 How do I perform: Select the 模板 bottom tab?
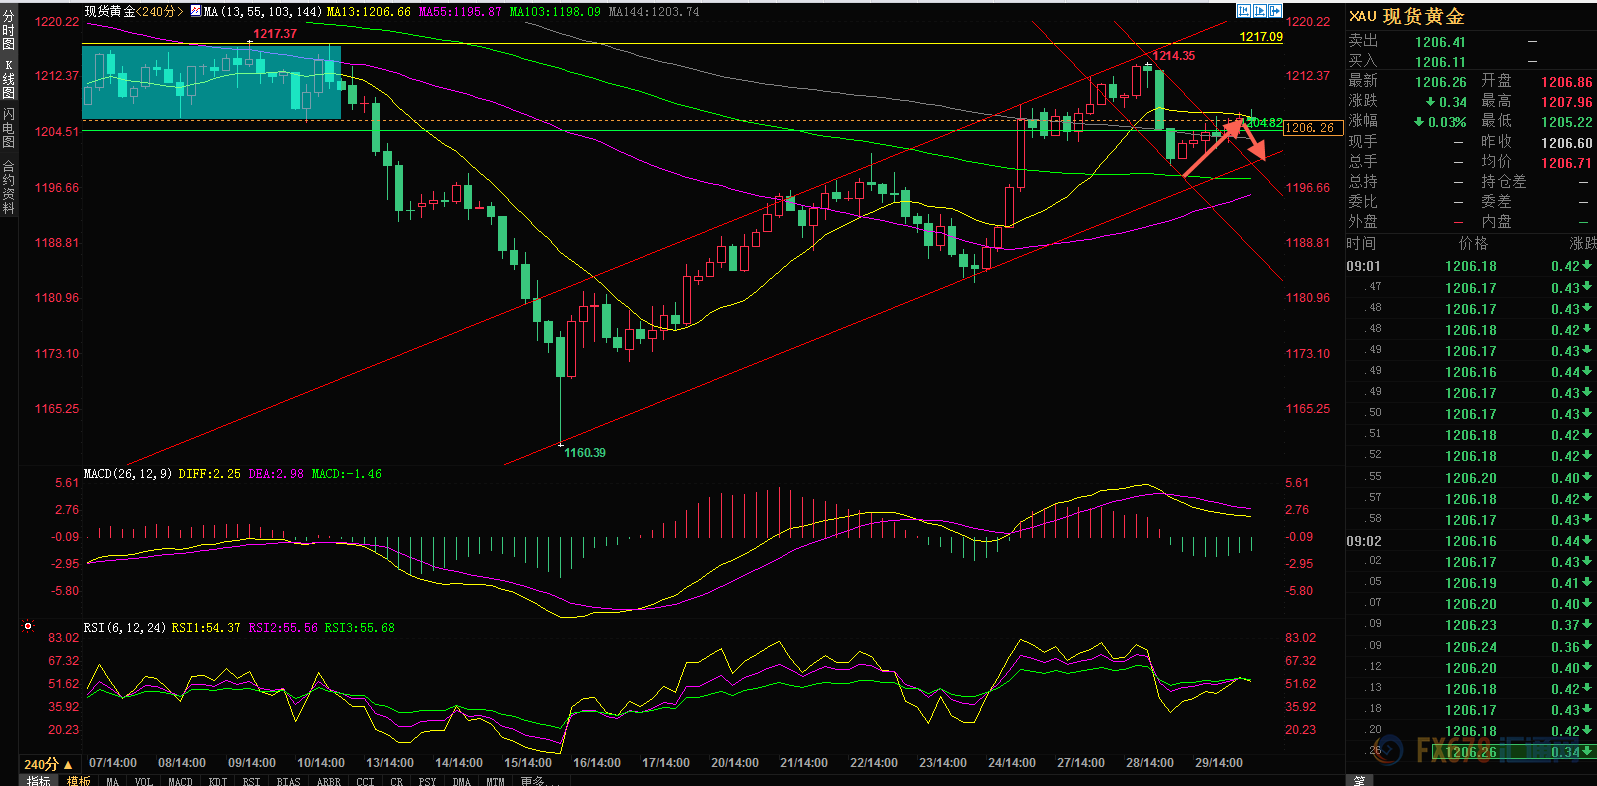pos(79,781)
